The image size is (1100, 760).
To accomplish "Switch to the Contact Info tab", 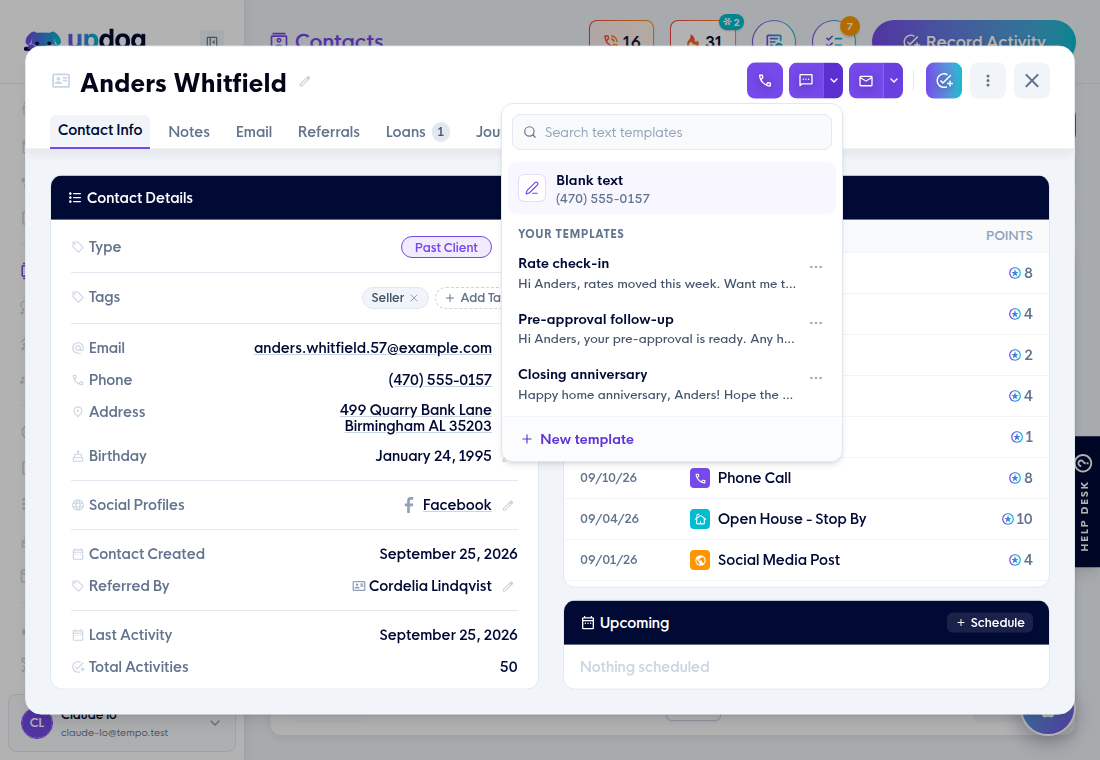I will click(100, 131).
